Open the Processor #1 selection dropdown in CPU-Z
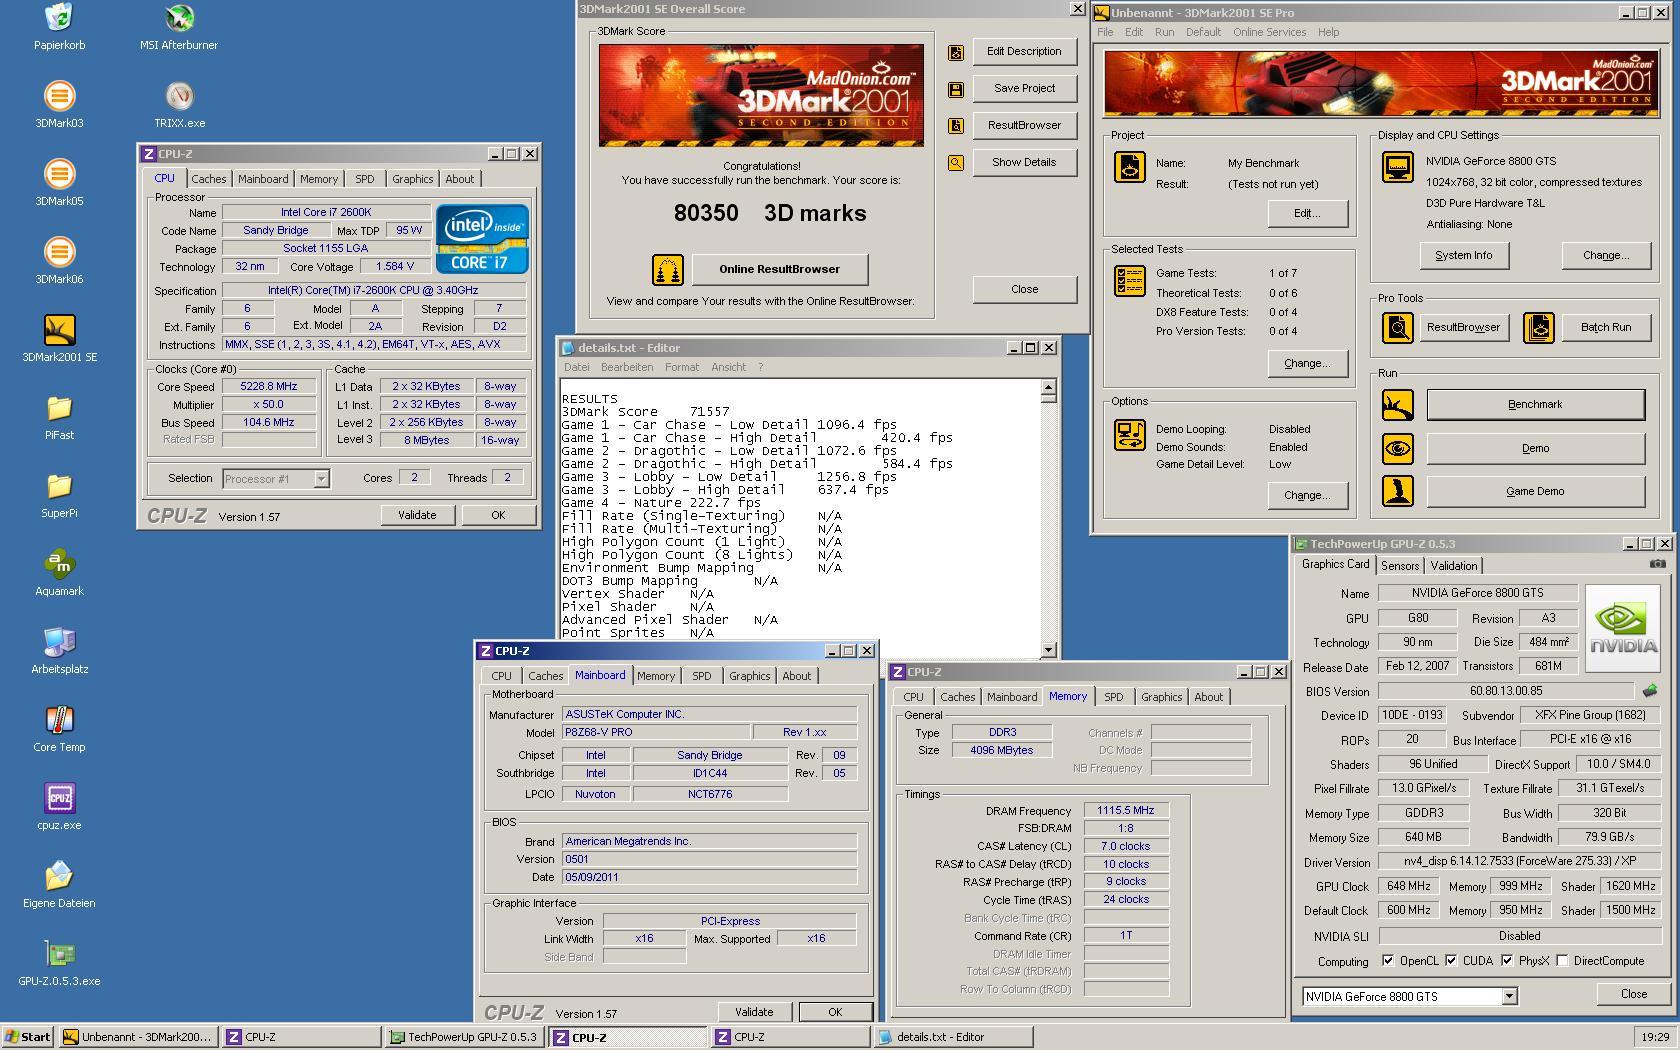 (321, 479)
